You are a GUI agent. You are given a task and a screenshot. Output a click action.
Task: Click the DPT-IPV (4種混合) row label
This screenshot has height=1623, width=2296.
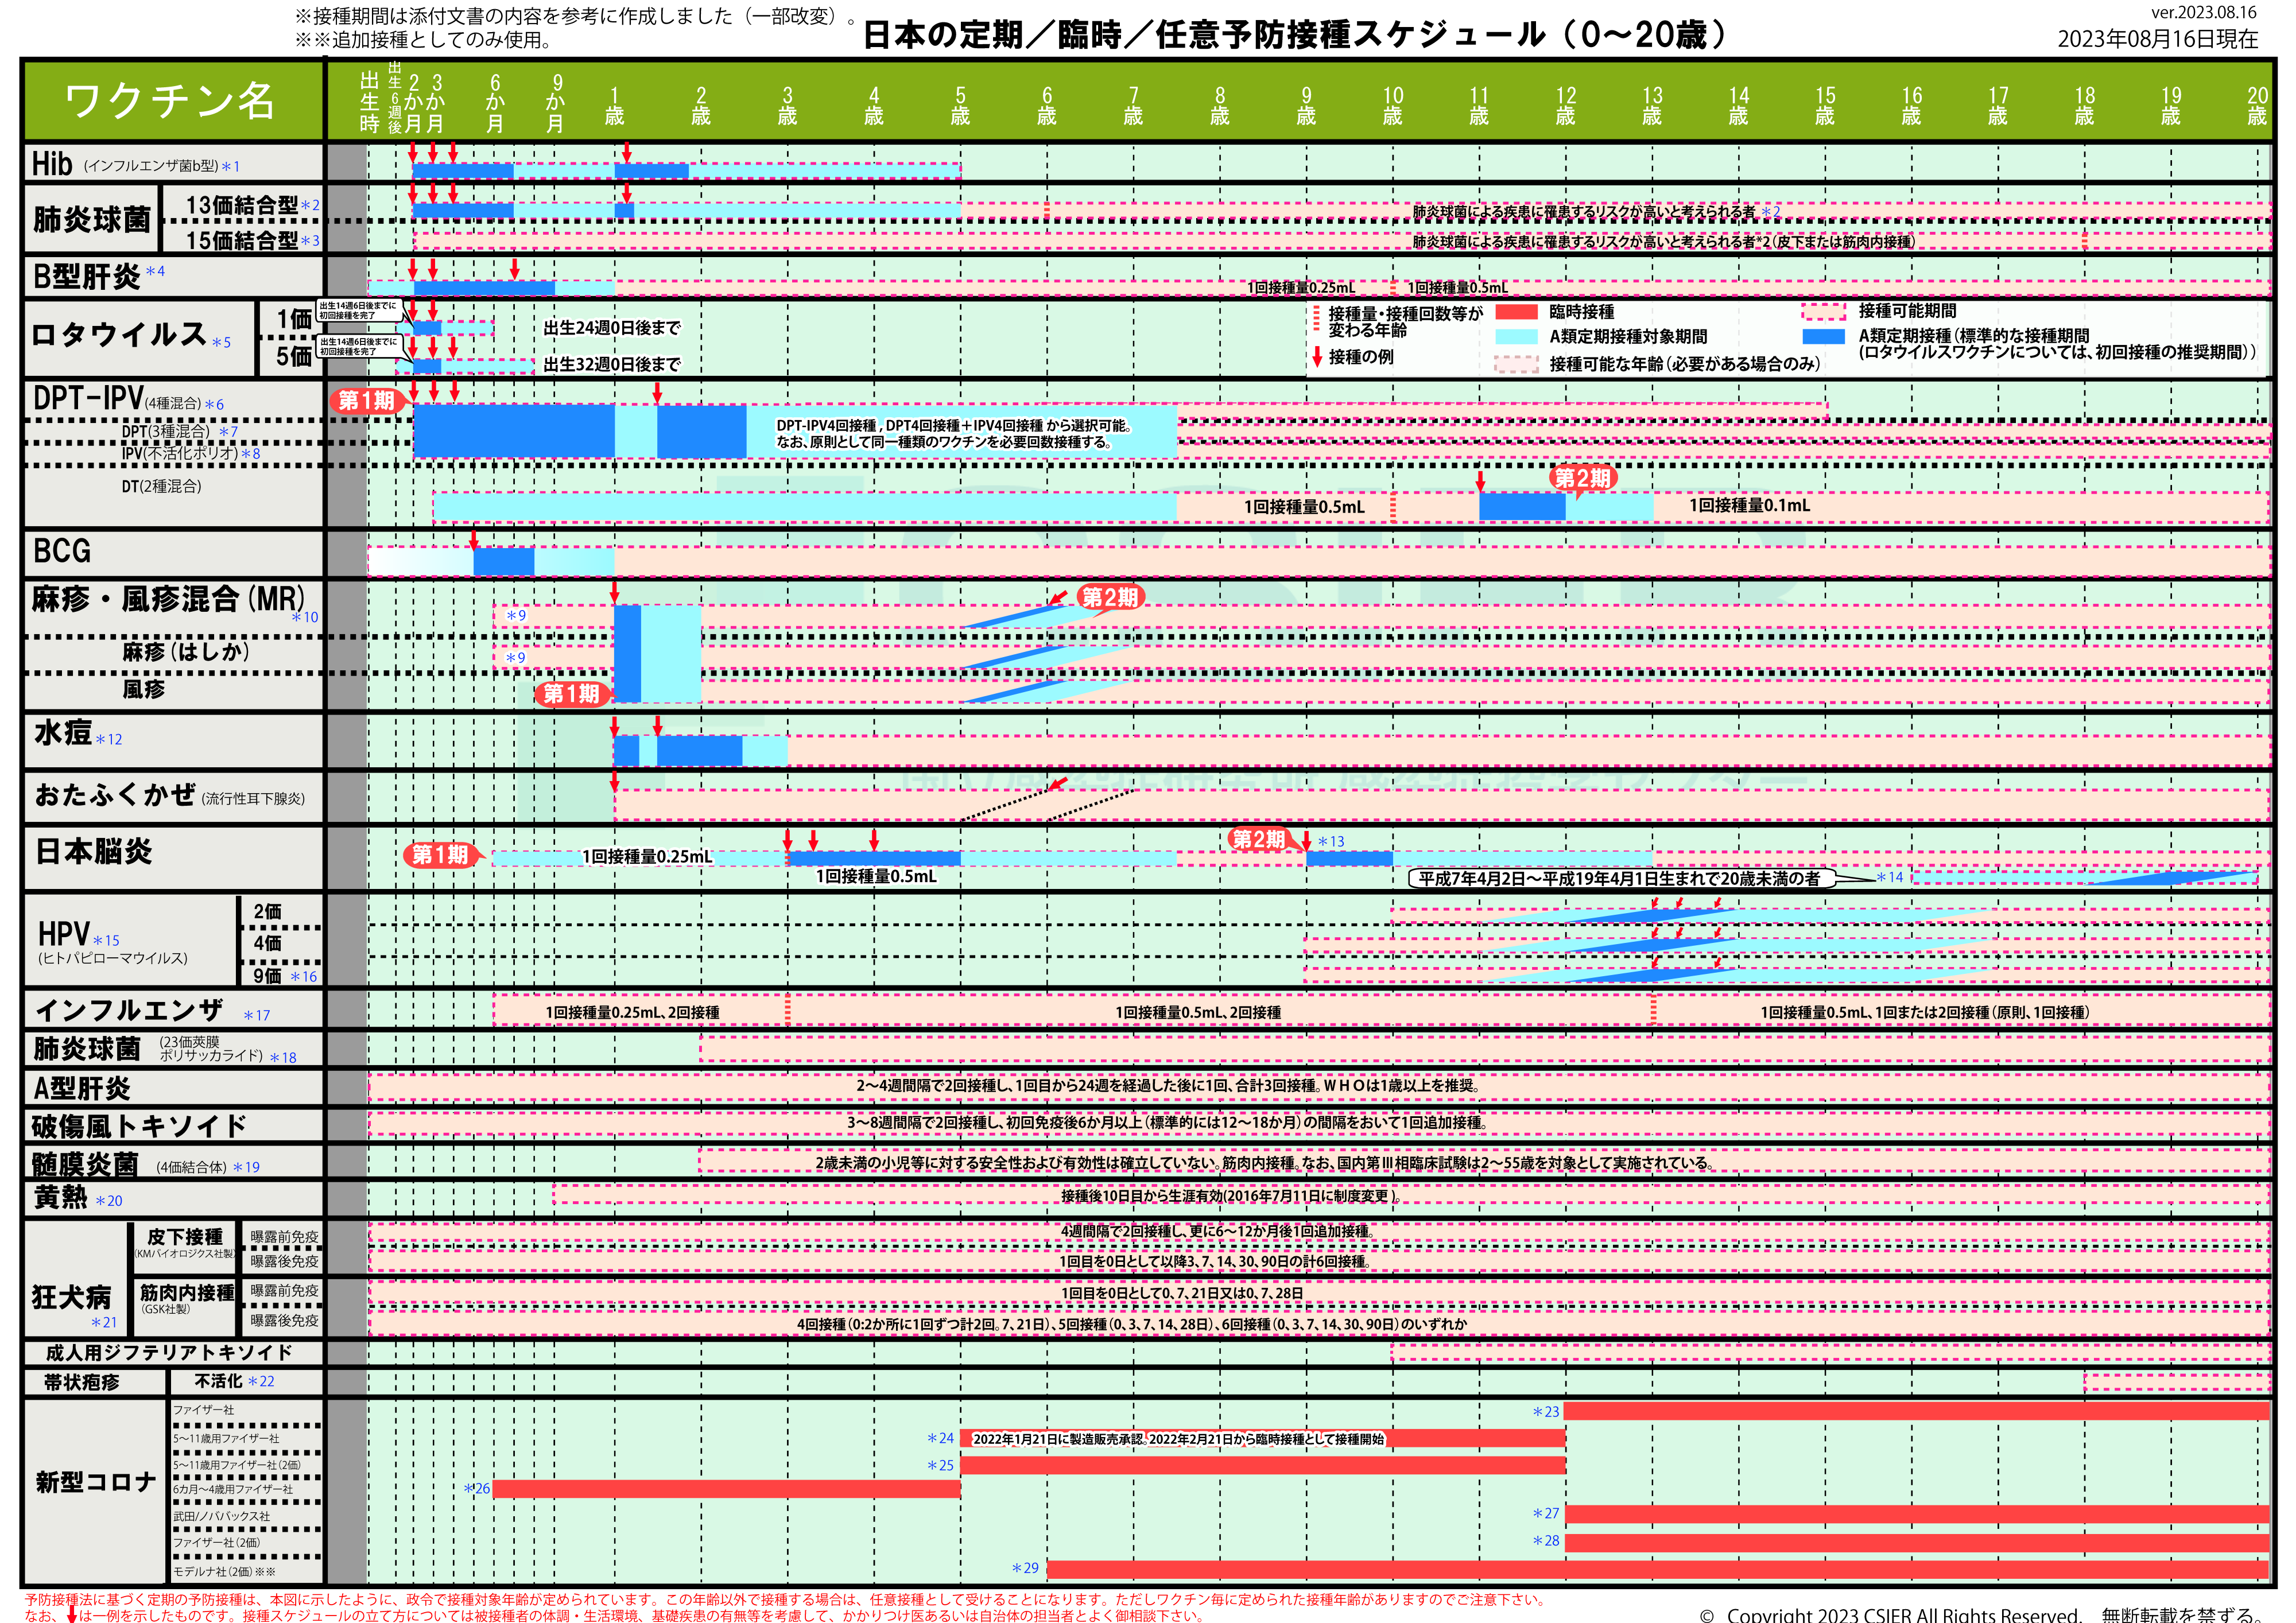pos(128,399)
